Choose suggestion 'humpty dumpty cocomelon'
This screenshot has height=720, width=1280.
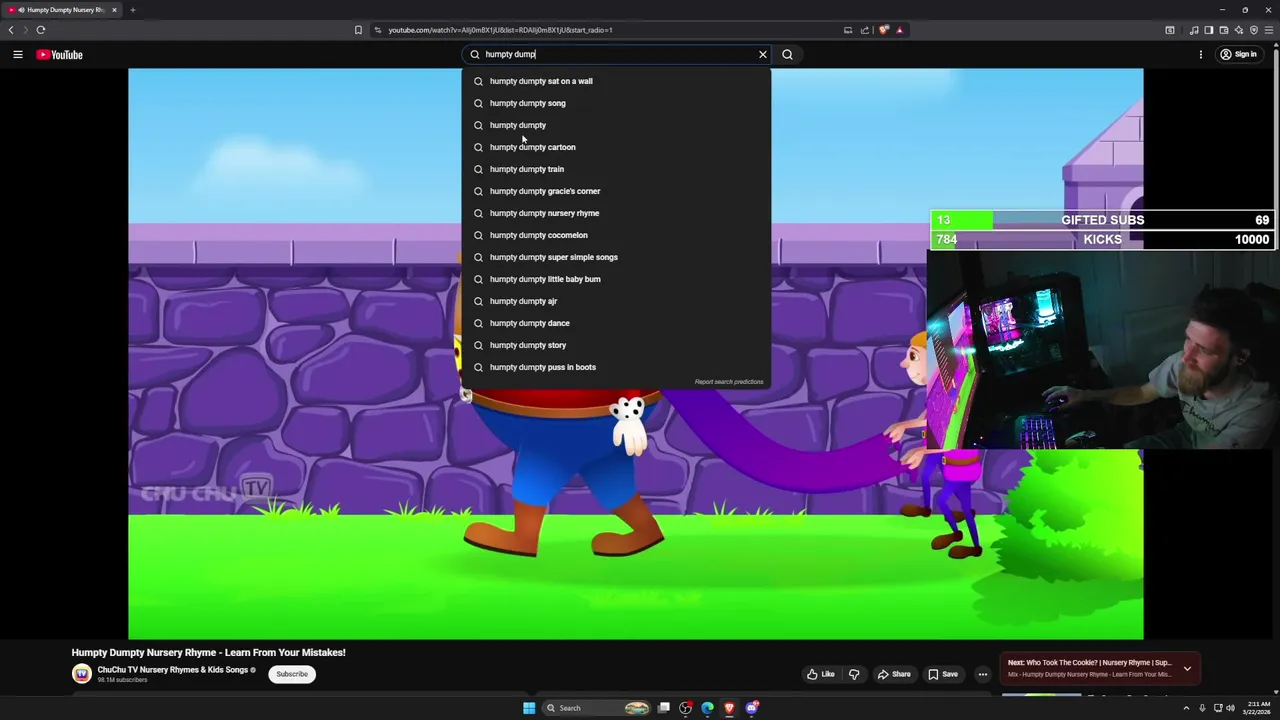pyautogui.click(x=616, y=235)
